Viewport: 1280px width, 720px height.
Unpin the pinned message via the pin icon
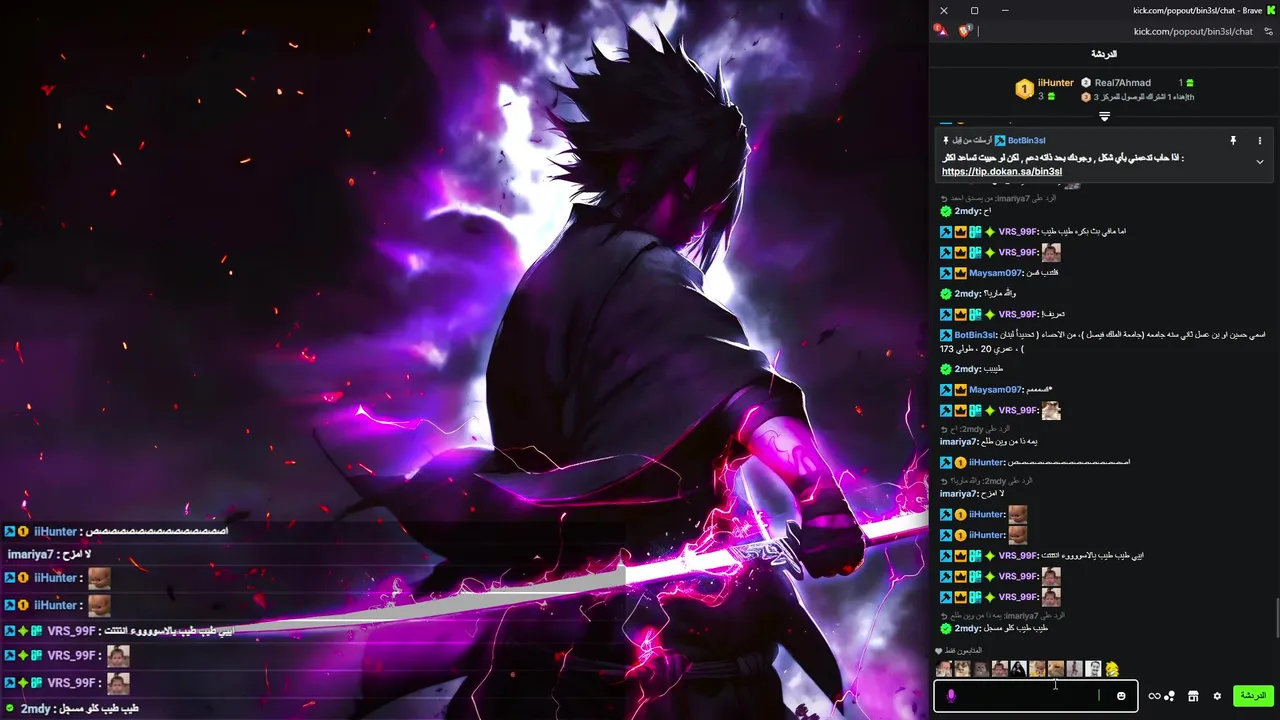click(1233, 141)
